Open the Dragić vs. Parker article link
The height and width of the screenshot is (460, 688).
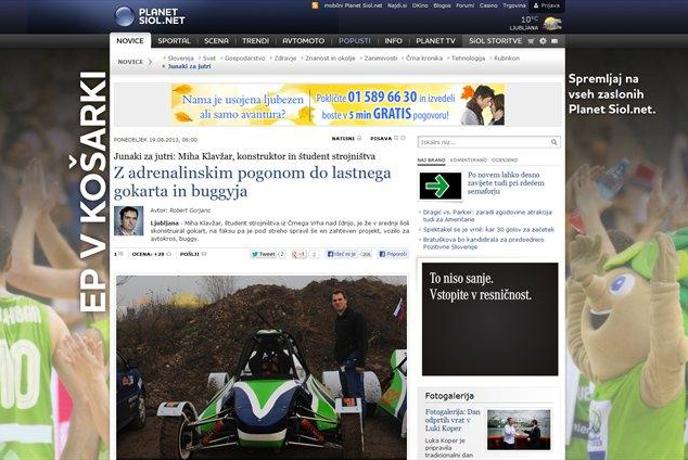(x=487, y=215)
